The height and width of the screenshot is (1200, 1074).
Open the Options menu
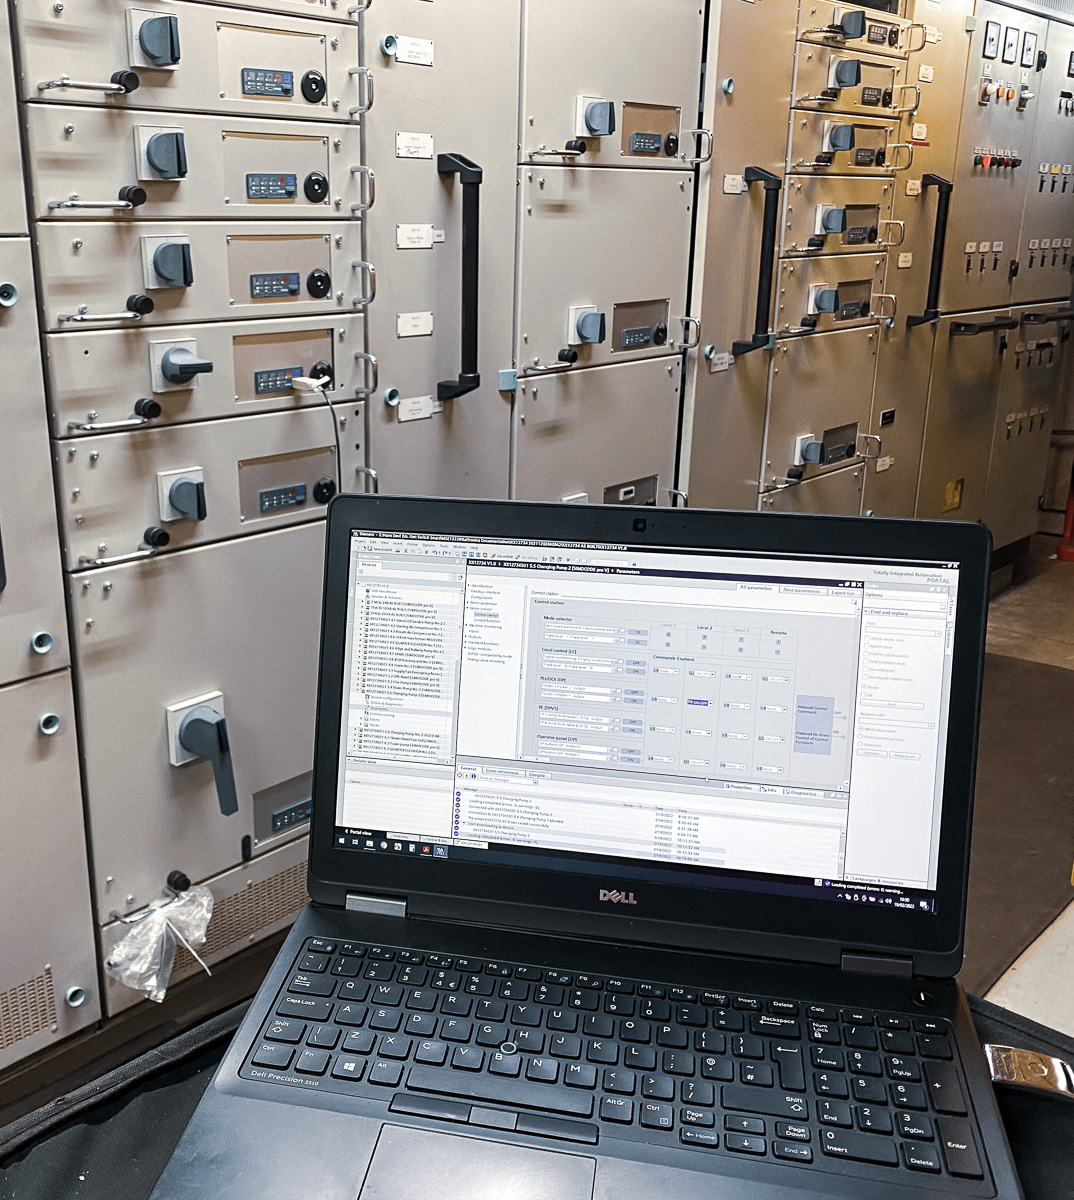[x=428, y=544]
